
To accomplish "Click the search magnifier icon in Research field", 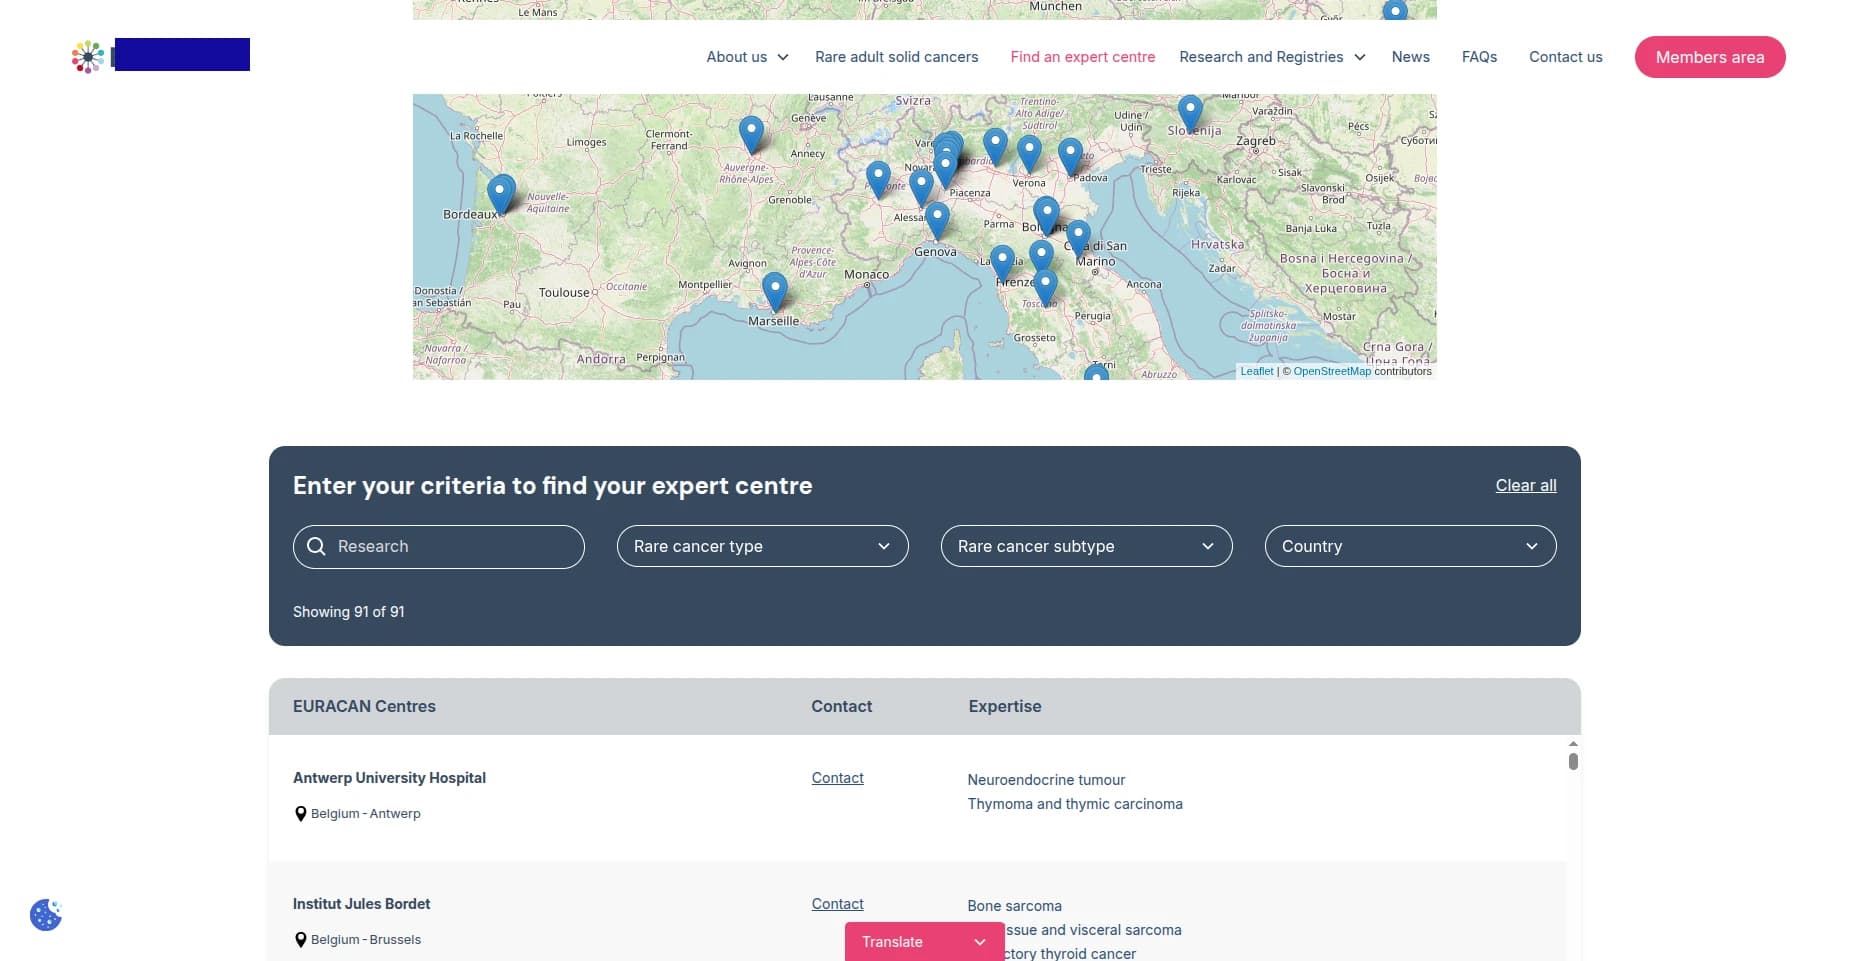I will tap(316, 546).
